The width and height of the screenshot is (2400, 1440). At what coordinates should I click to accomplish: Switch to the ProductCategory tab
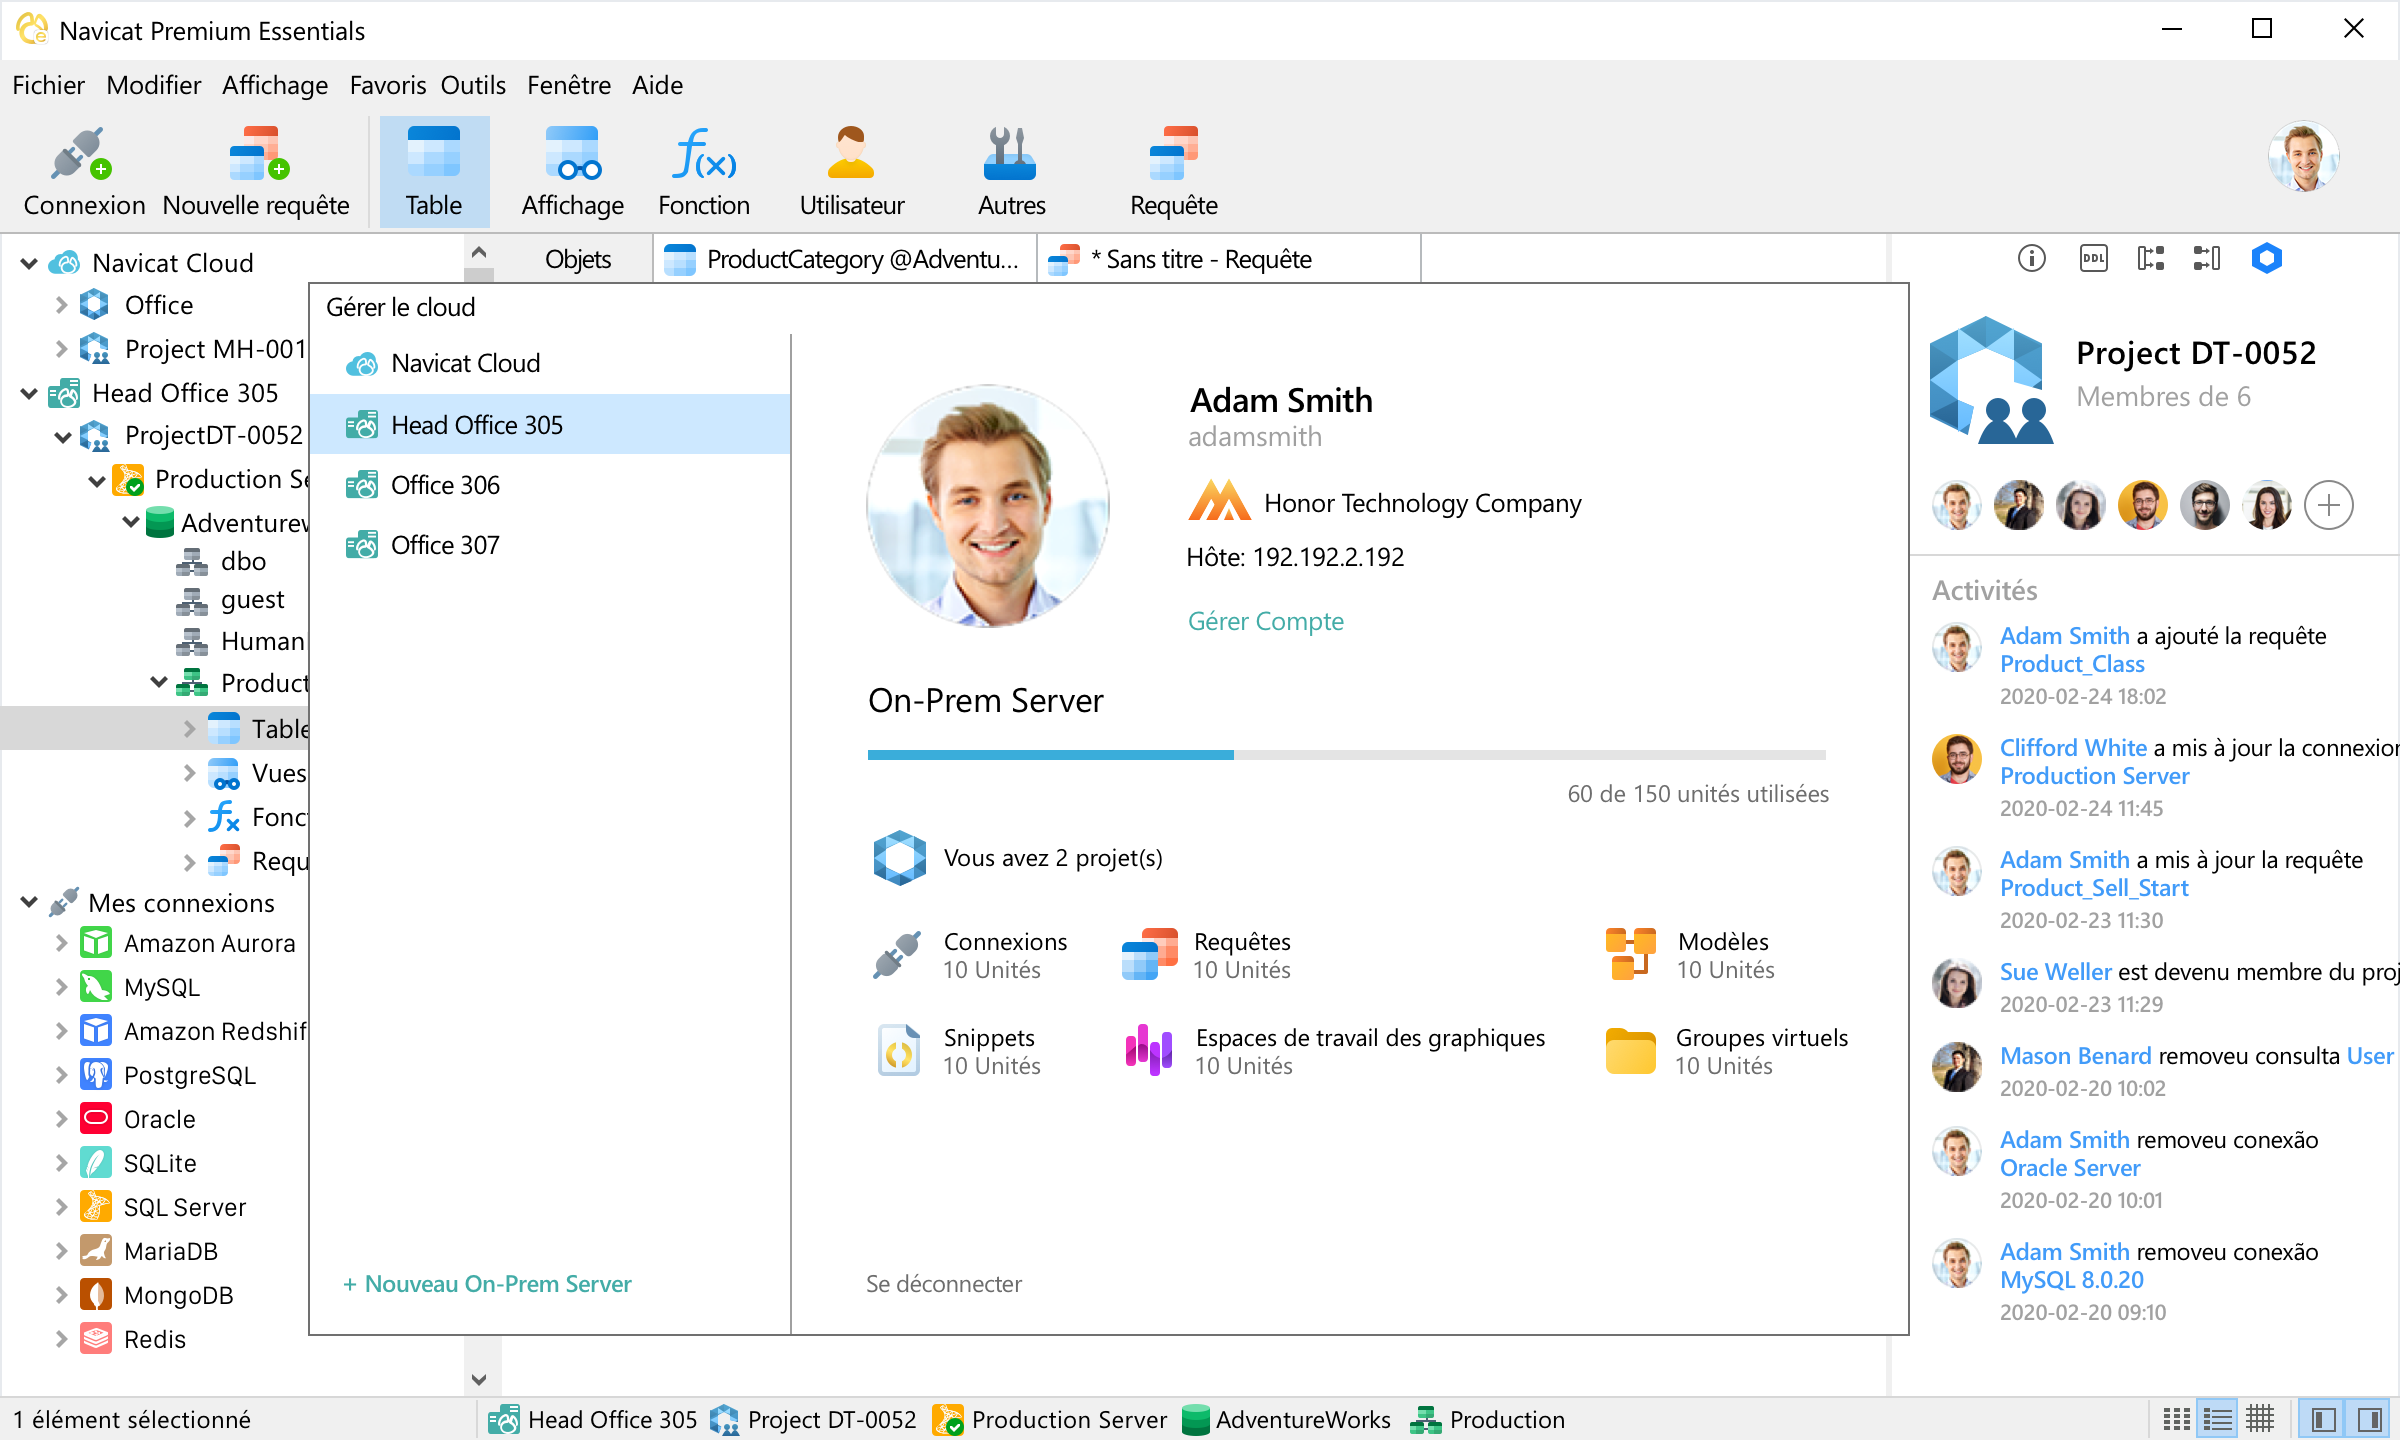coord(845,260)
